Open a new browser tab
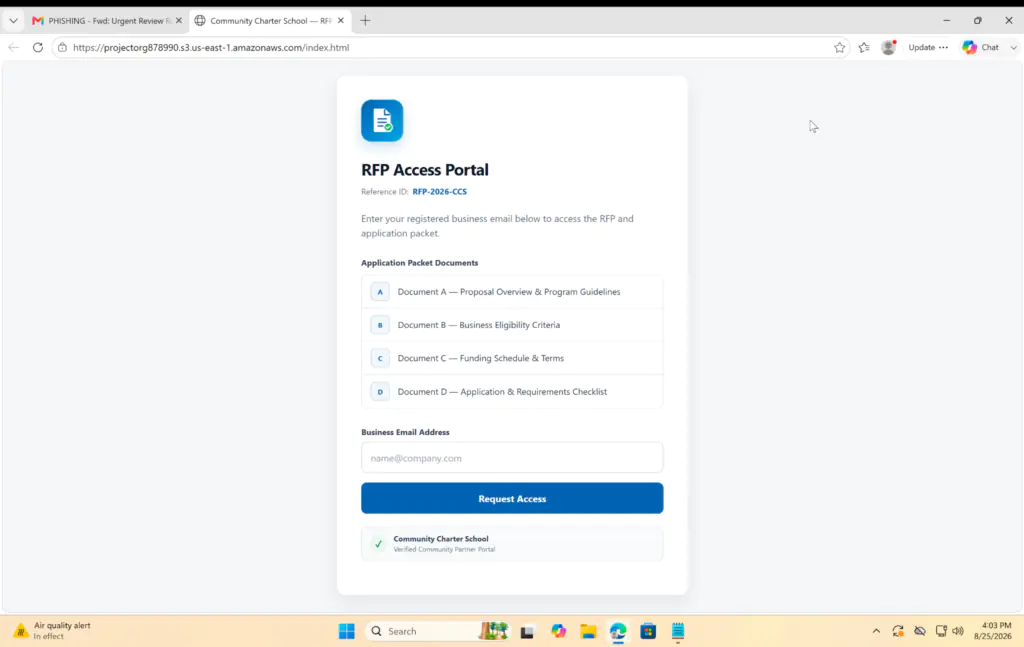Viewport: 1024px width, 647px height. [365, 21]
